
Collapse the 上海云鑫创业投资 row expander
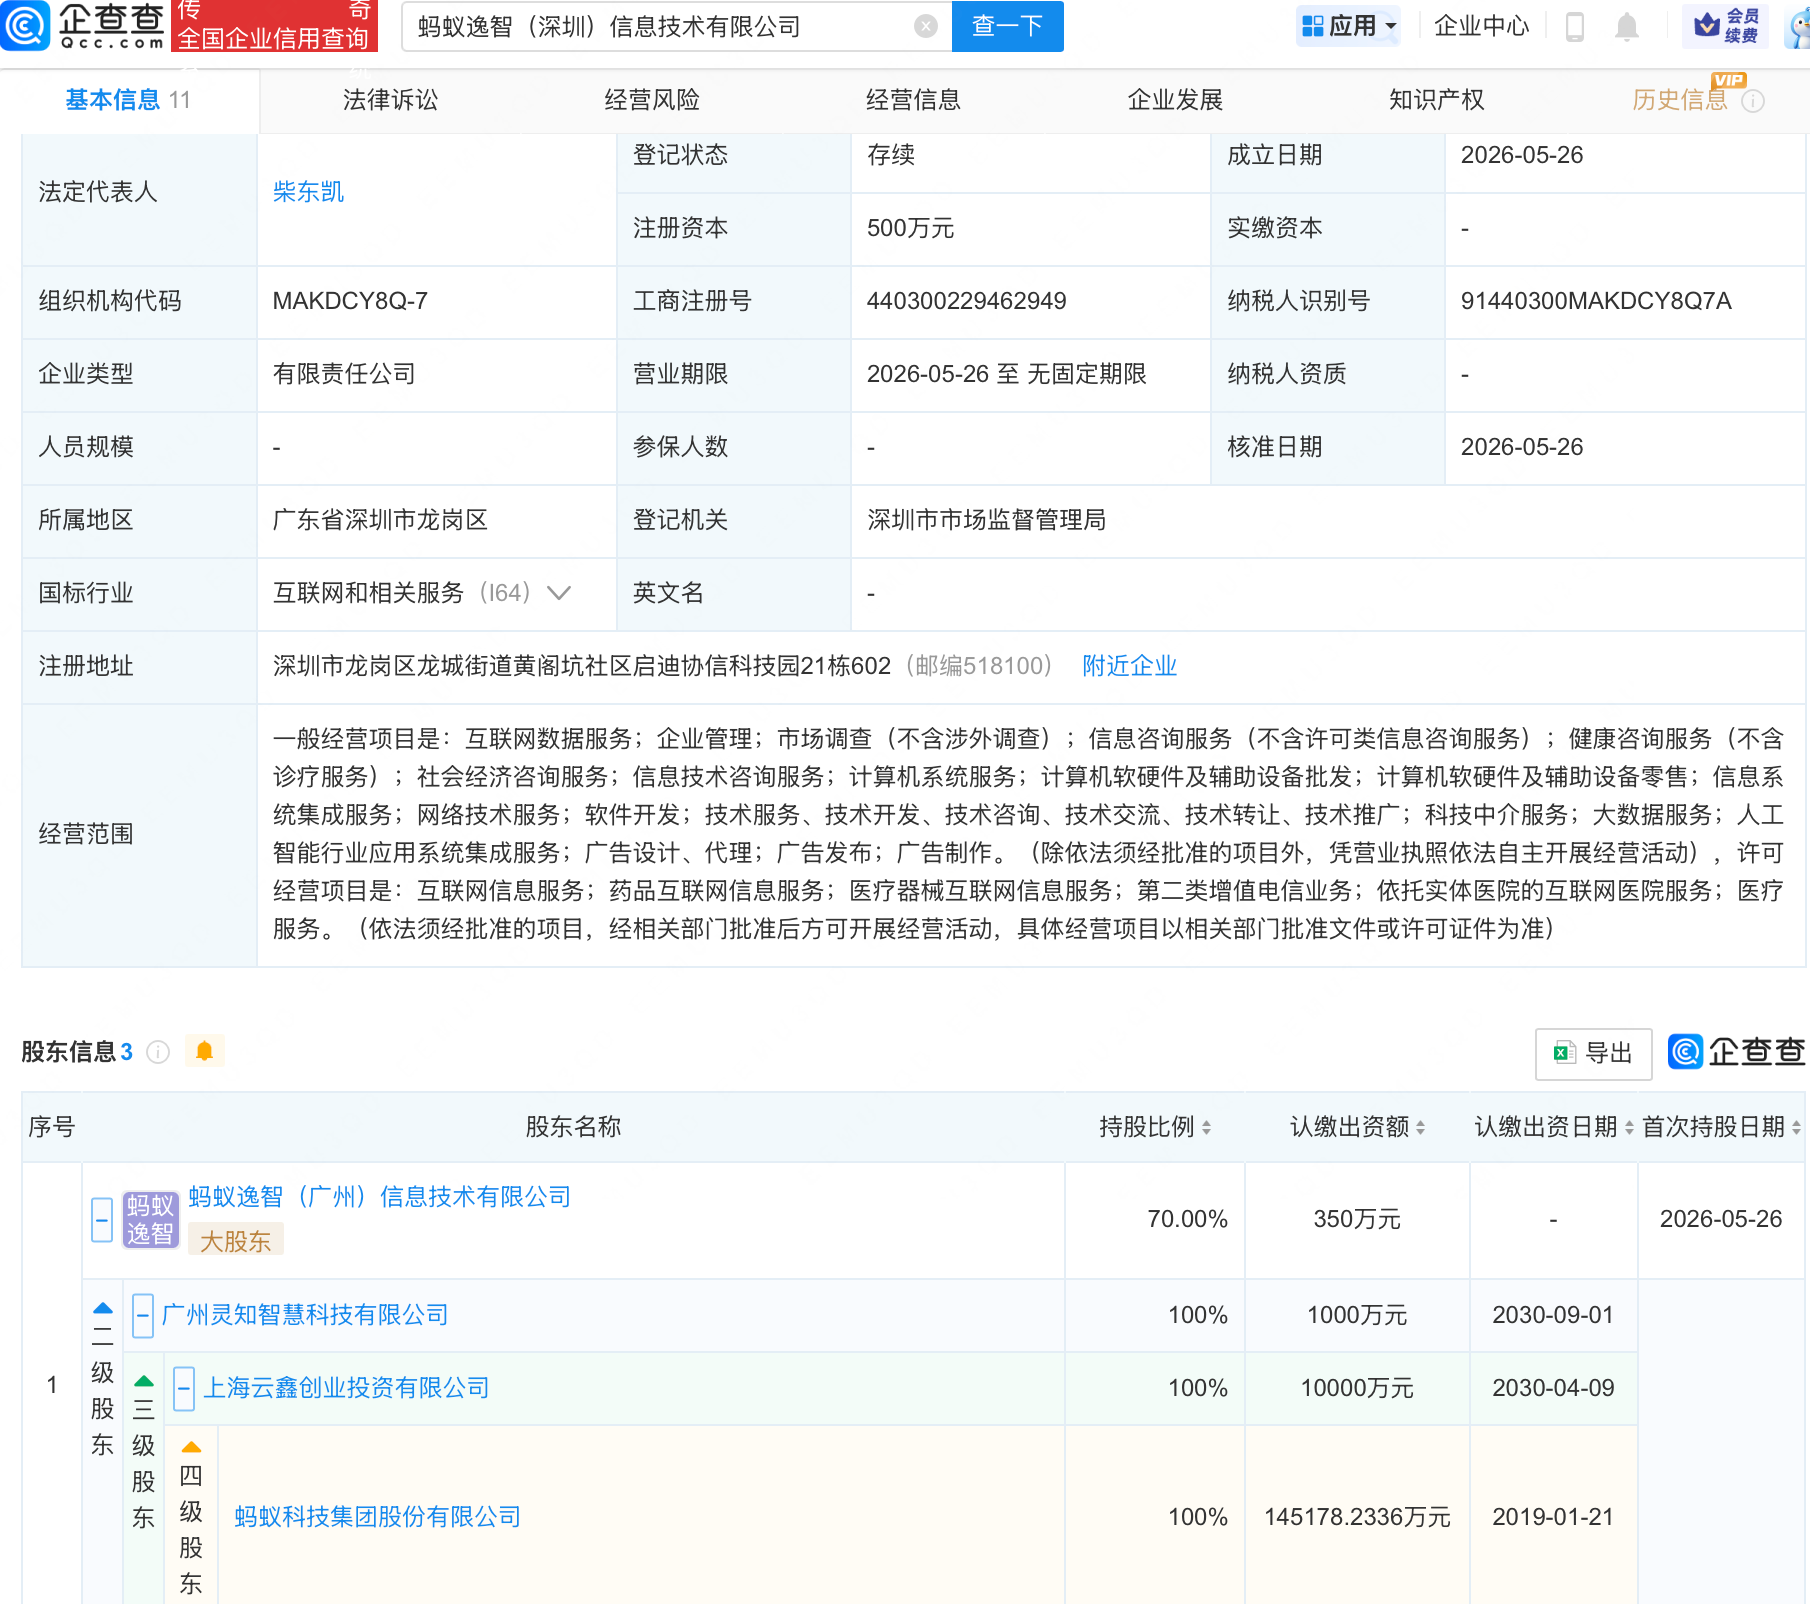tap(184, 1389)
